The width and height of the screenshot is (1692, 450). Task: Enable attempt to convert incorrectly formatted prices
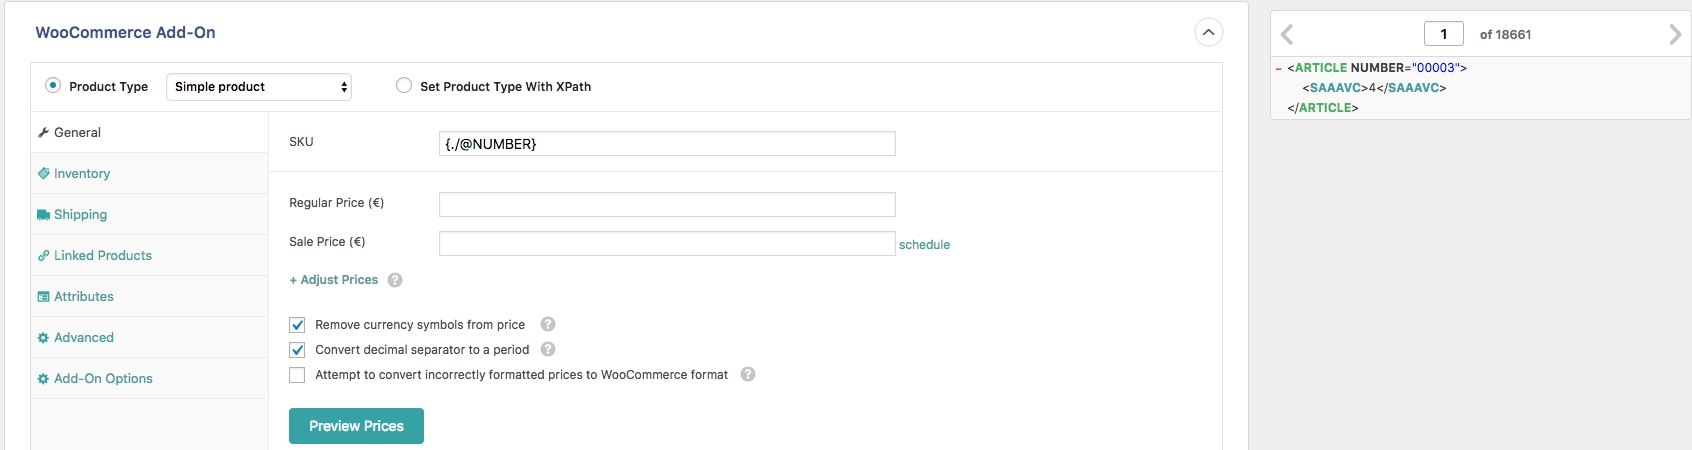pos(297,375)
